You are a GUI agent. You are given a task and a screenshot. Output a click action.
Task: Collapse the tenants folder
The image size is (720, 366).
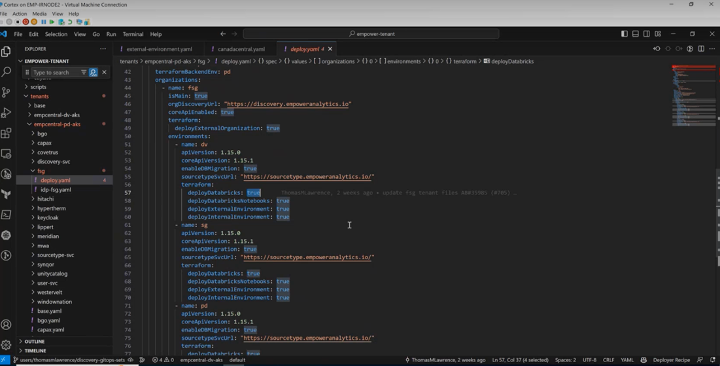[x=39, y=96]
